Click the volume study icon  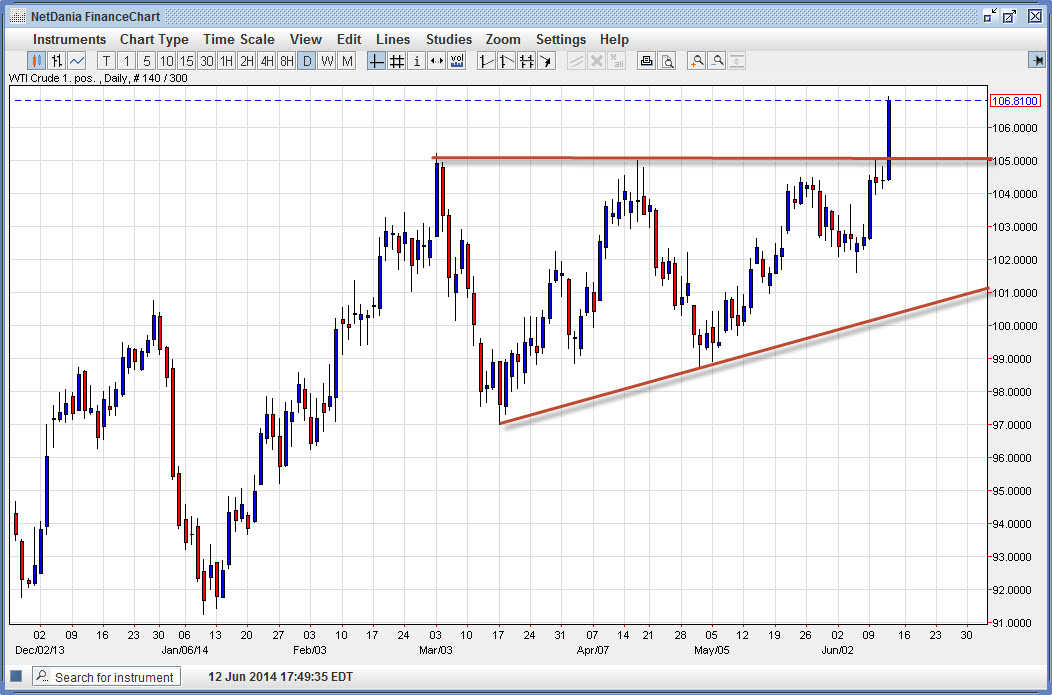[x=457, y=61]
